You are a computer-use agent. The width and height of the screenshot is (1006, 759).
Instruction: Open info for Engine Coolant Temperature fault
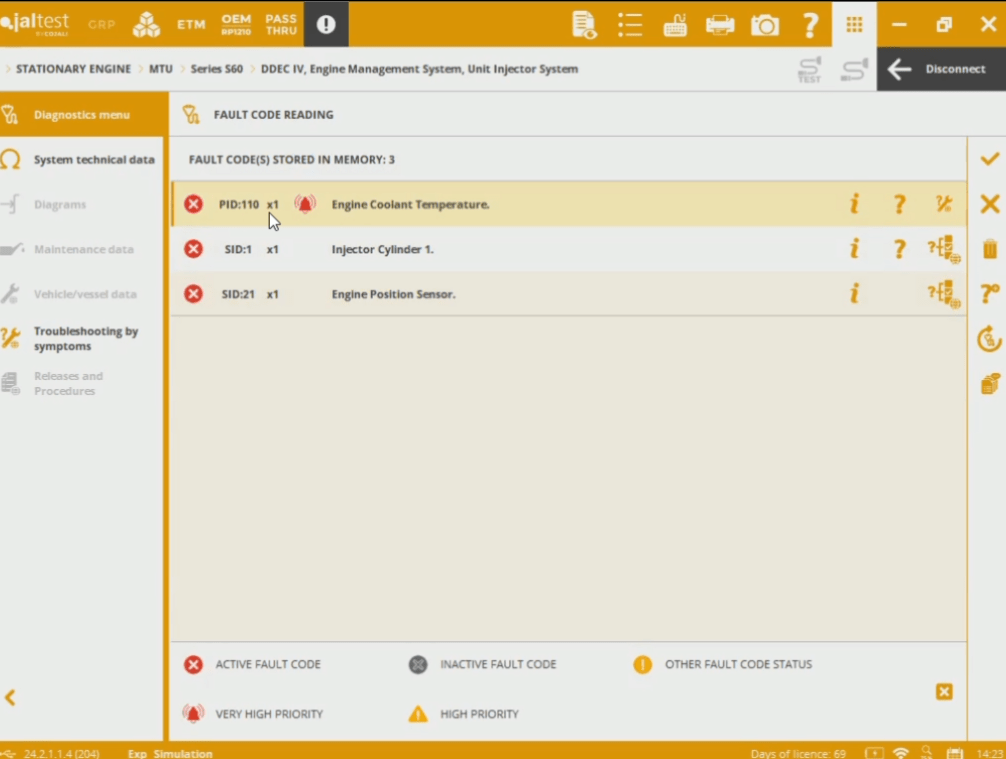click(x=854, y=204)
